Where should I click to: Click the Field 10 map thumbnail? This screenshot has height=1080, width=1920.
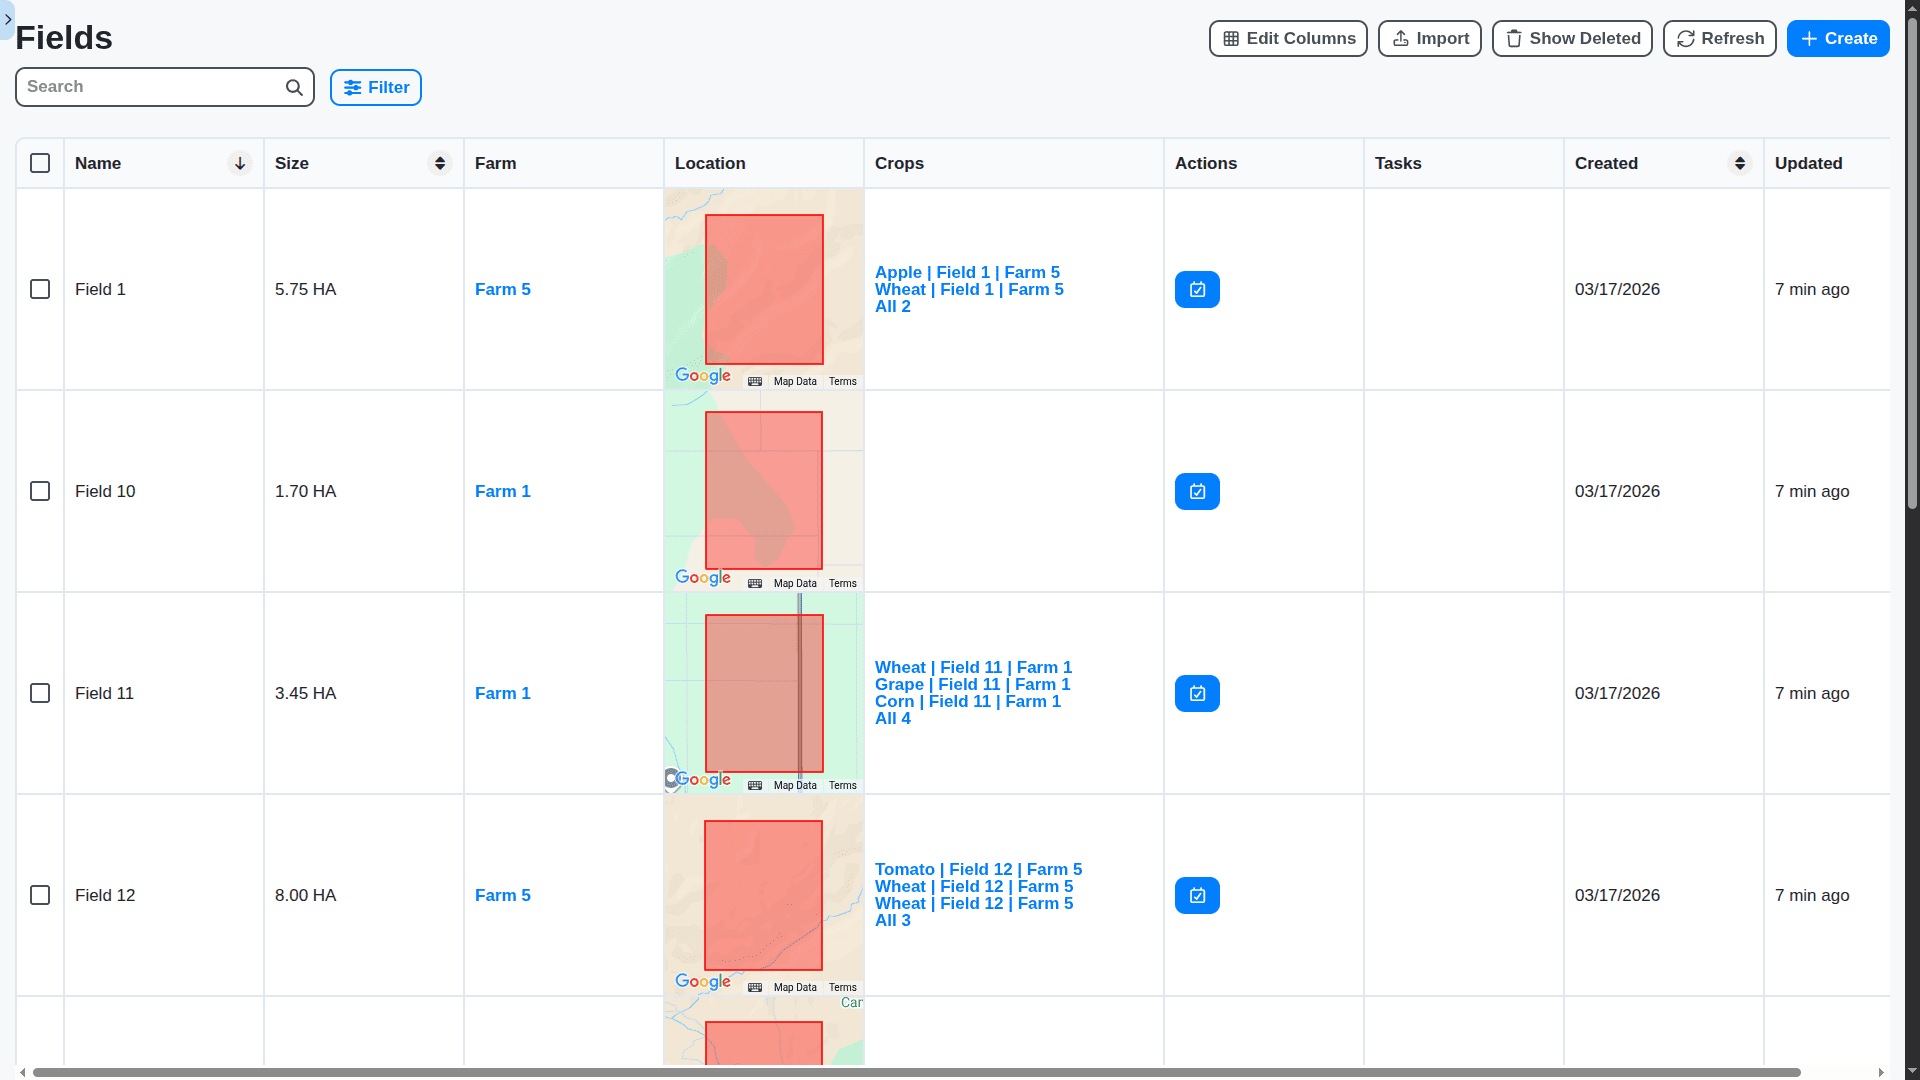(764, 491)
